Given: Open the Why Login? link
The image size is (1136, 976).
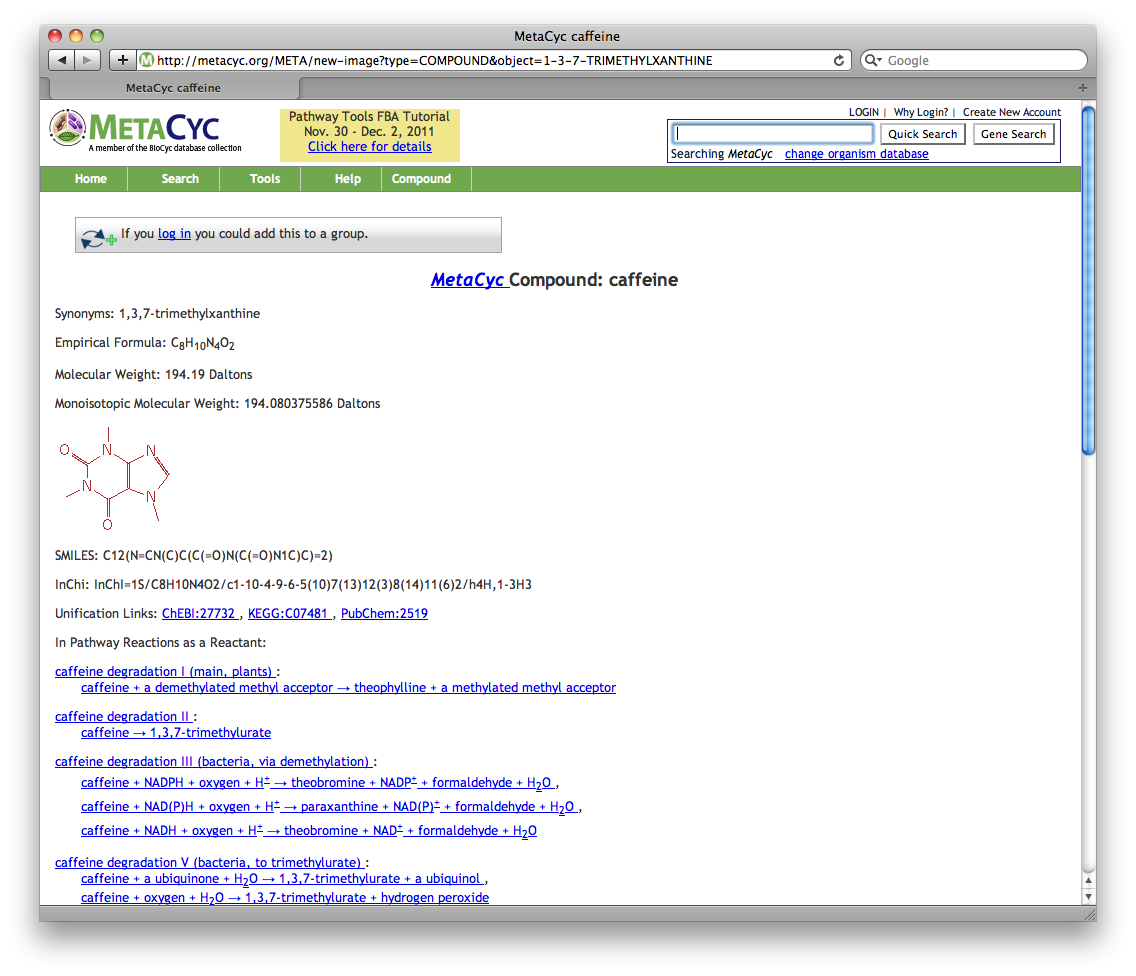Looking at the screenshot, I should tap(920, 112).
